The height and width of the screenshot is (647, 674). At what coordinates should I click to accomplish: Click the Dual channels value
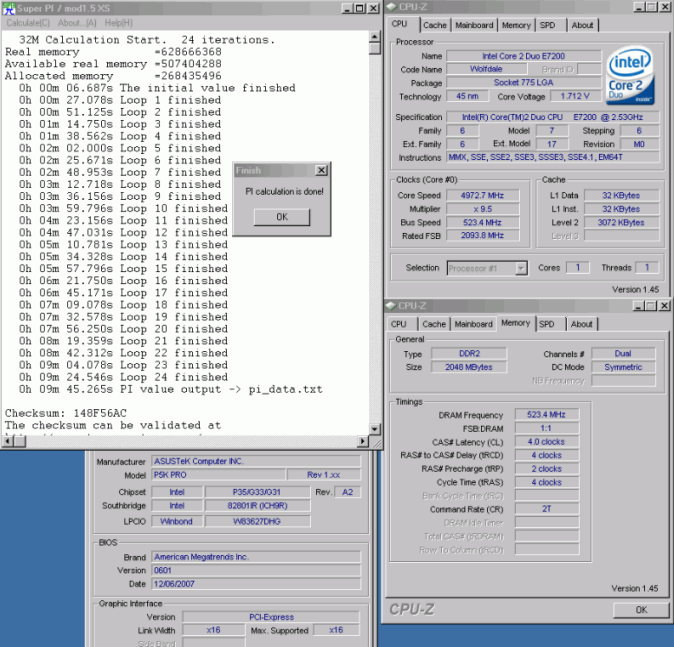point(623,354)
